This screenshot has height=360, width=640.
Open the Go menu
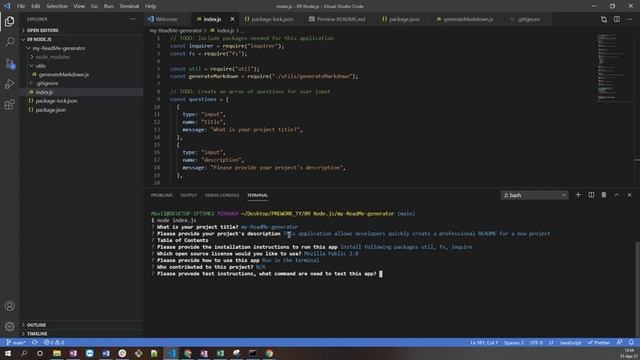[94, 6]
